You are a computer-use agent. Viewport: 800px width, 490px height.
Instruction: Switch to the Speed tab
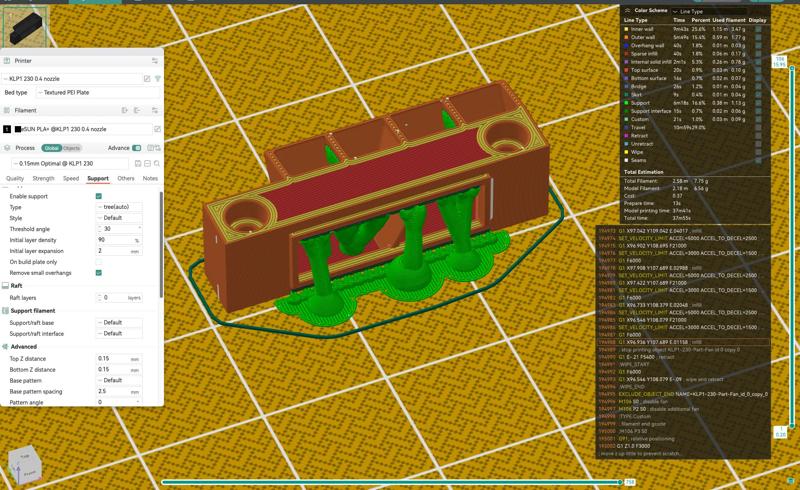point(71,178)
